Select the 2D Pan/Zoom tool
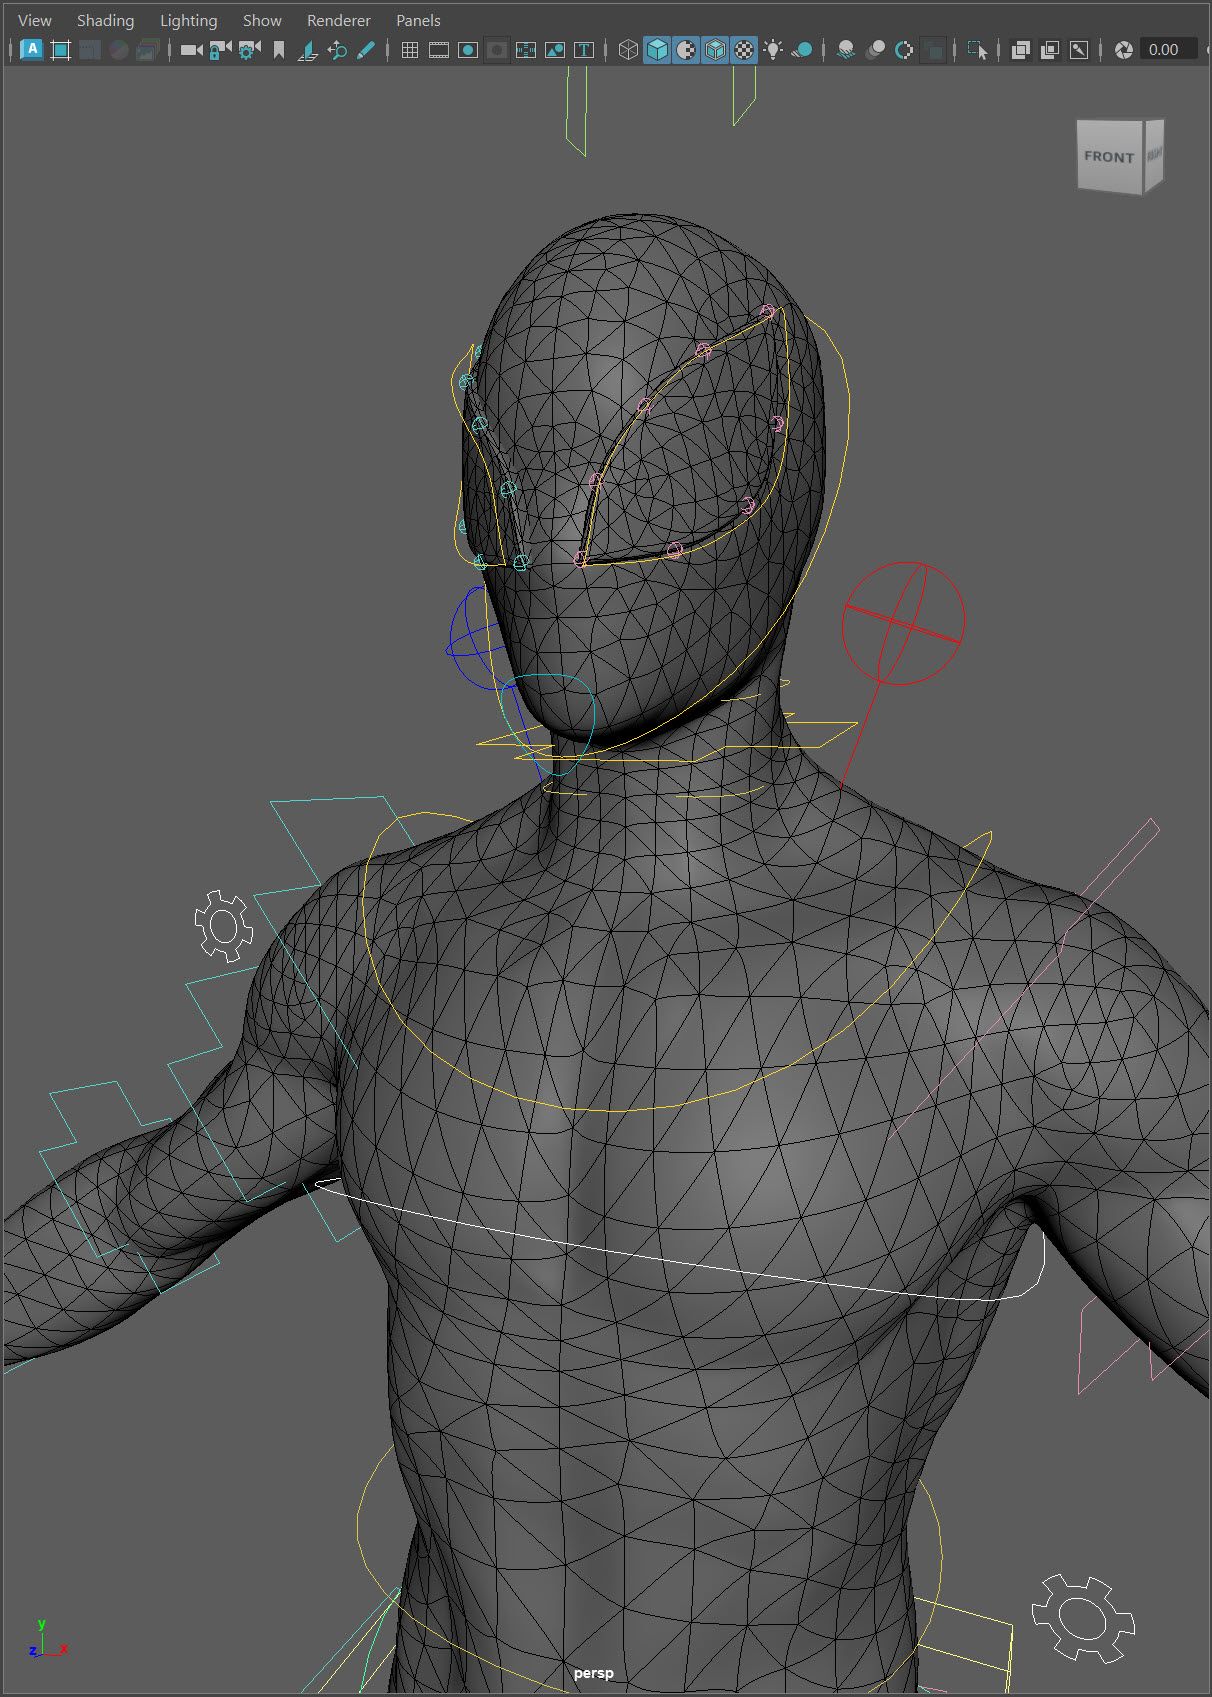The width and height of the screenshot is (1212, 1697). [x=337, y=49]
